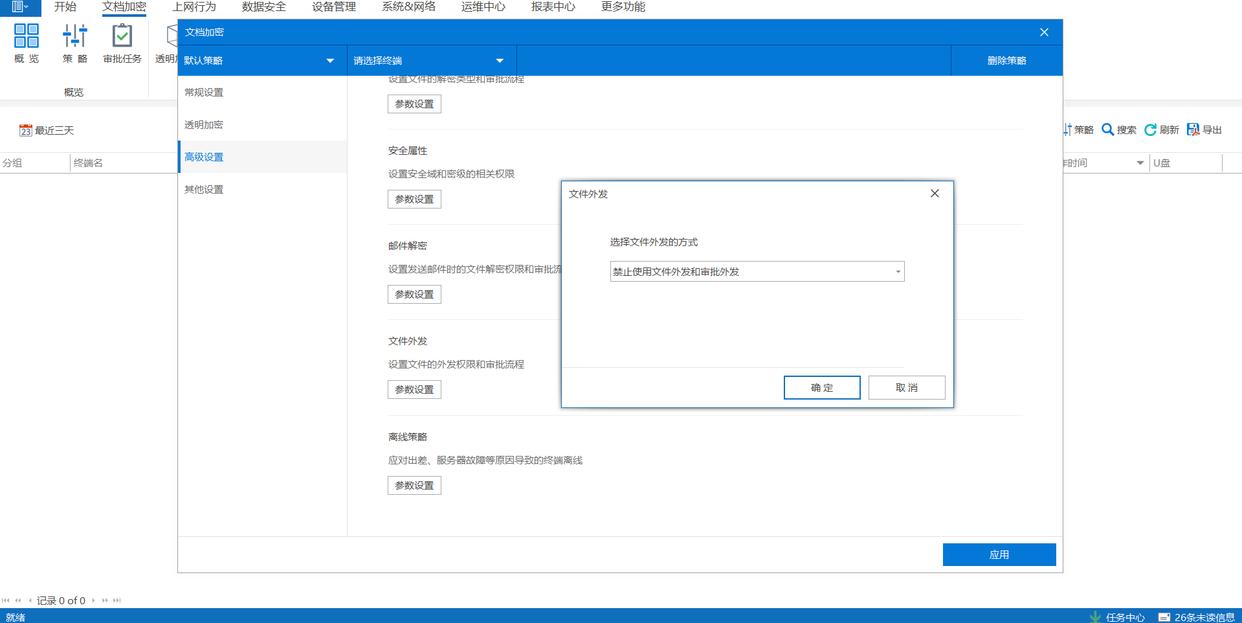This screenshot has width=1242, height=623.
Task: Open the 26条未读信息 message icon
Action: pyautogui.click(x=1165, y=617)
